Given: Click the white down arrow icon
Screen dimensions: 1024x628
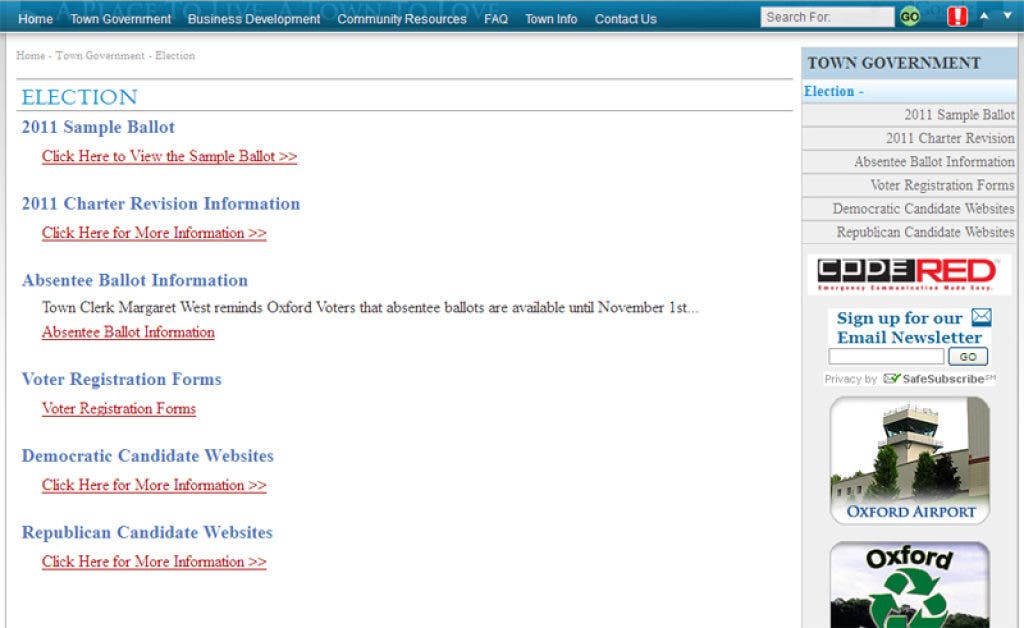Looking at the screenshot, I should pyautogui.click(x=1007, y=16).
